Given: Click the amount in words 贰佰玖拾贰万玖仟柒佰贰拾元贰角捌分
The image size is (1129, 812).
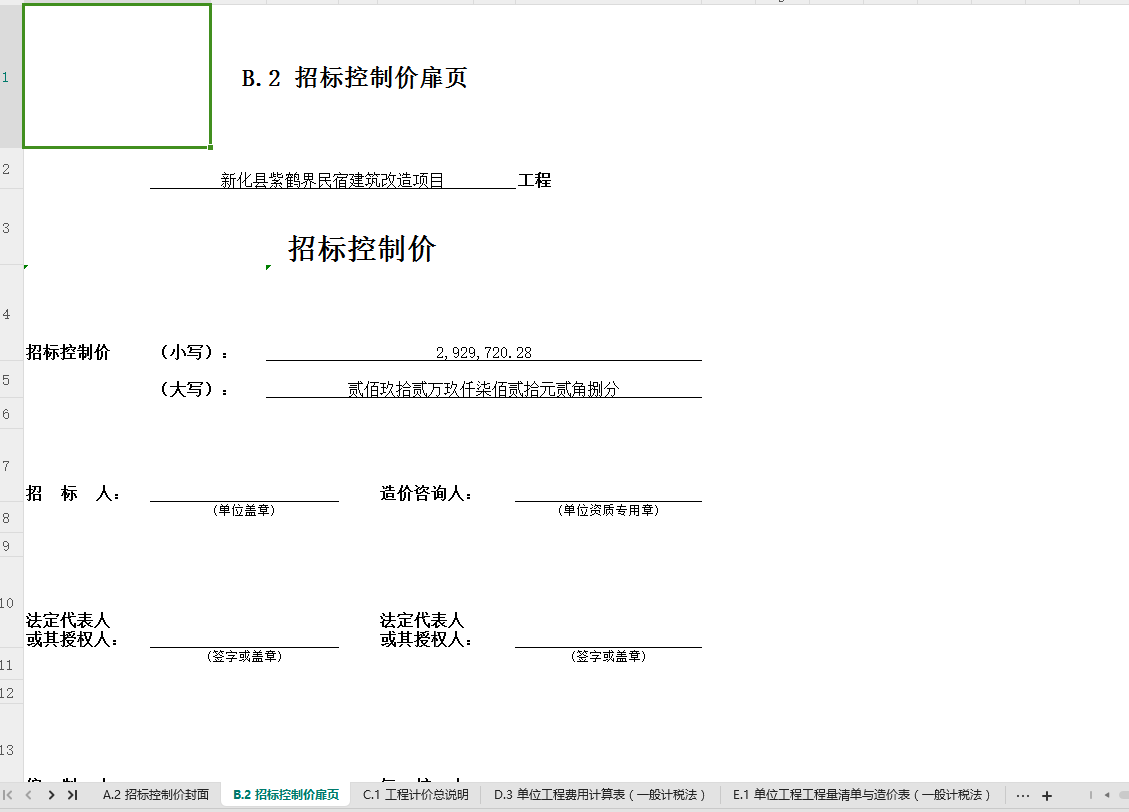Looking at the screenshot, I should click(484, 389).
